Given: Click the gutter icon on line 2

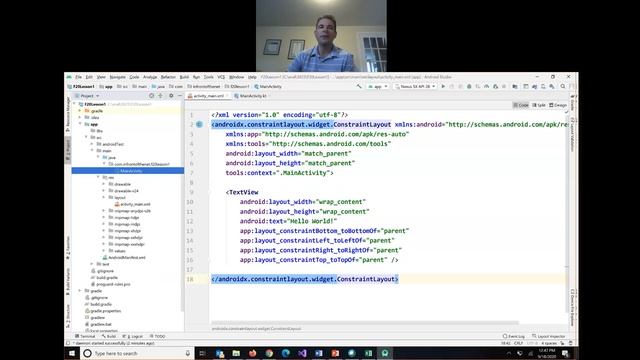Looking at the screenshot, I should coord(199,124).
